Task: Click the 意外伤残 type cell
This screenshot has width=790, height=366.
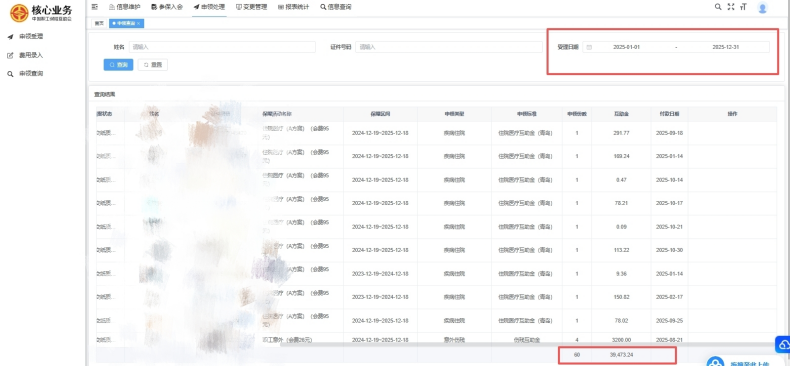Action: [454, 340]
